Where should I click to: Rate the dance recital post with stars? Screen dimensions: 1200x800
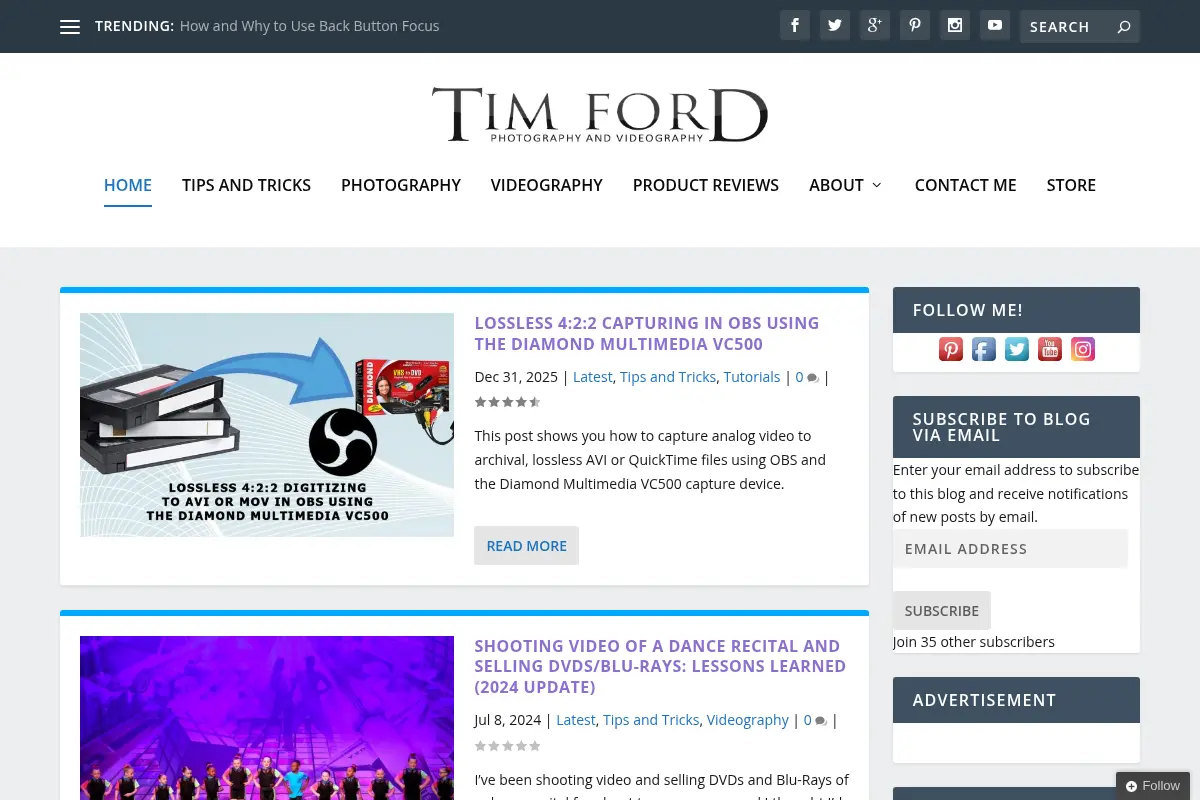(507, 746)
